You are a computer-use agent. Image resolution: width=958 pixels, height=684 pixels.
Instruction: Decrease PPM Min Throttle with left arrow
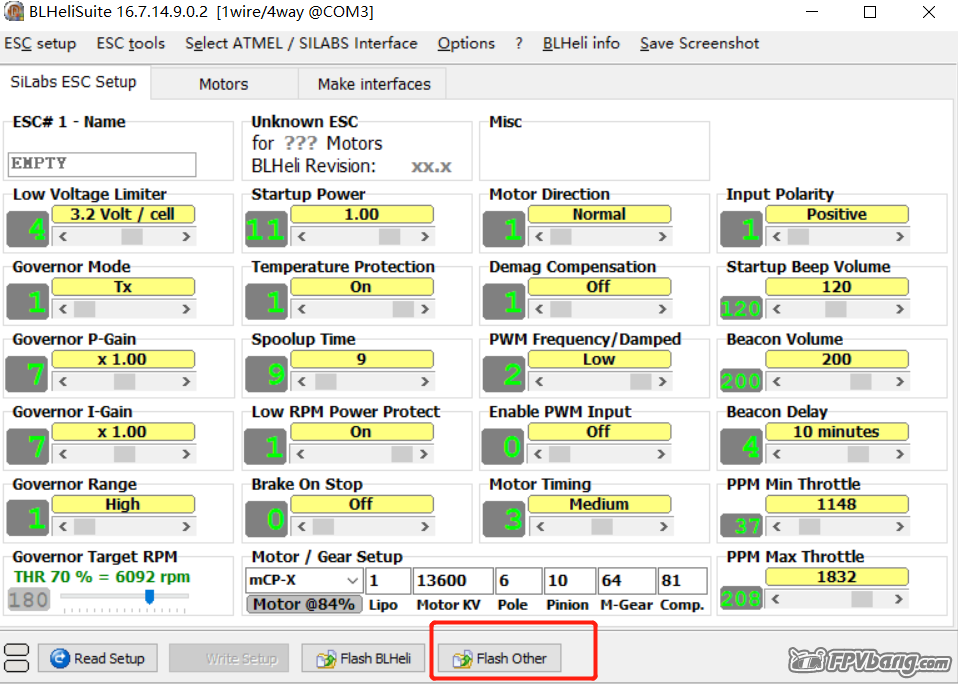pyautogui.click(x=777, y=526)
